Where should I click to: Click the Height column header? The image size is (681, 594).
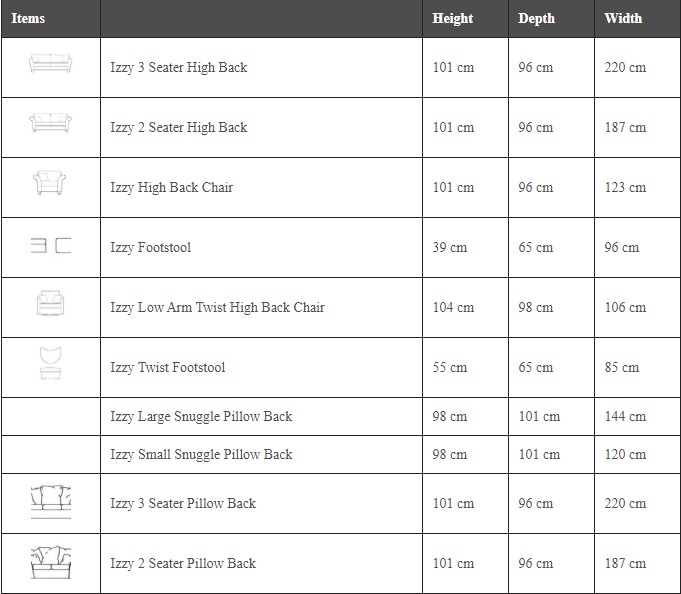453,18
